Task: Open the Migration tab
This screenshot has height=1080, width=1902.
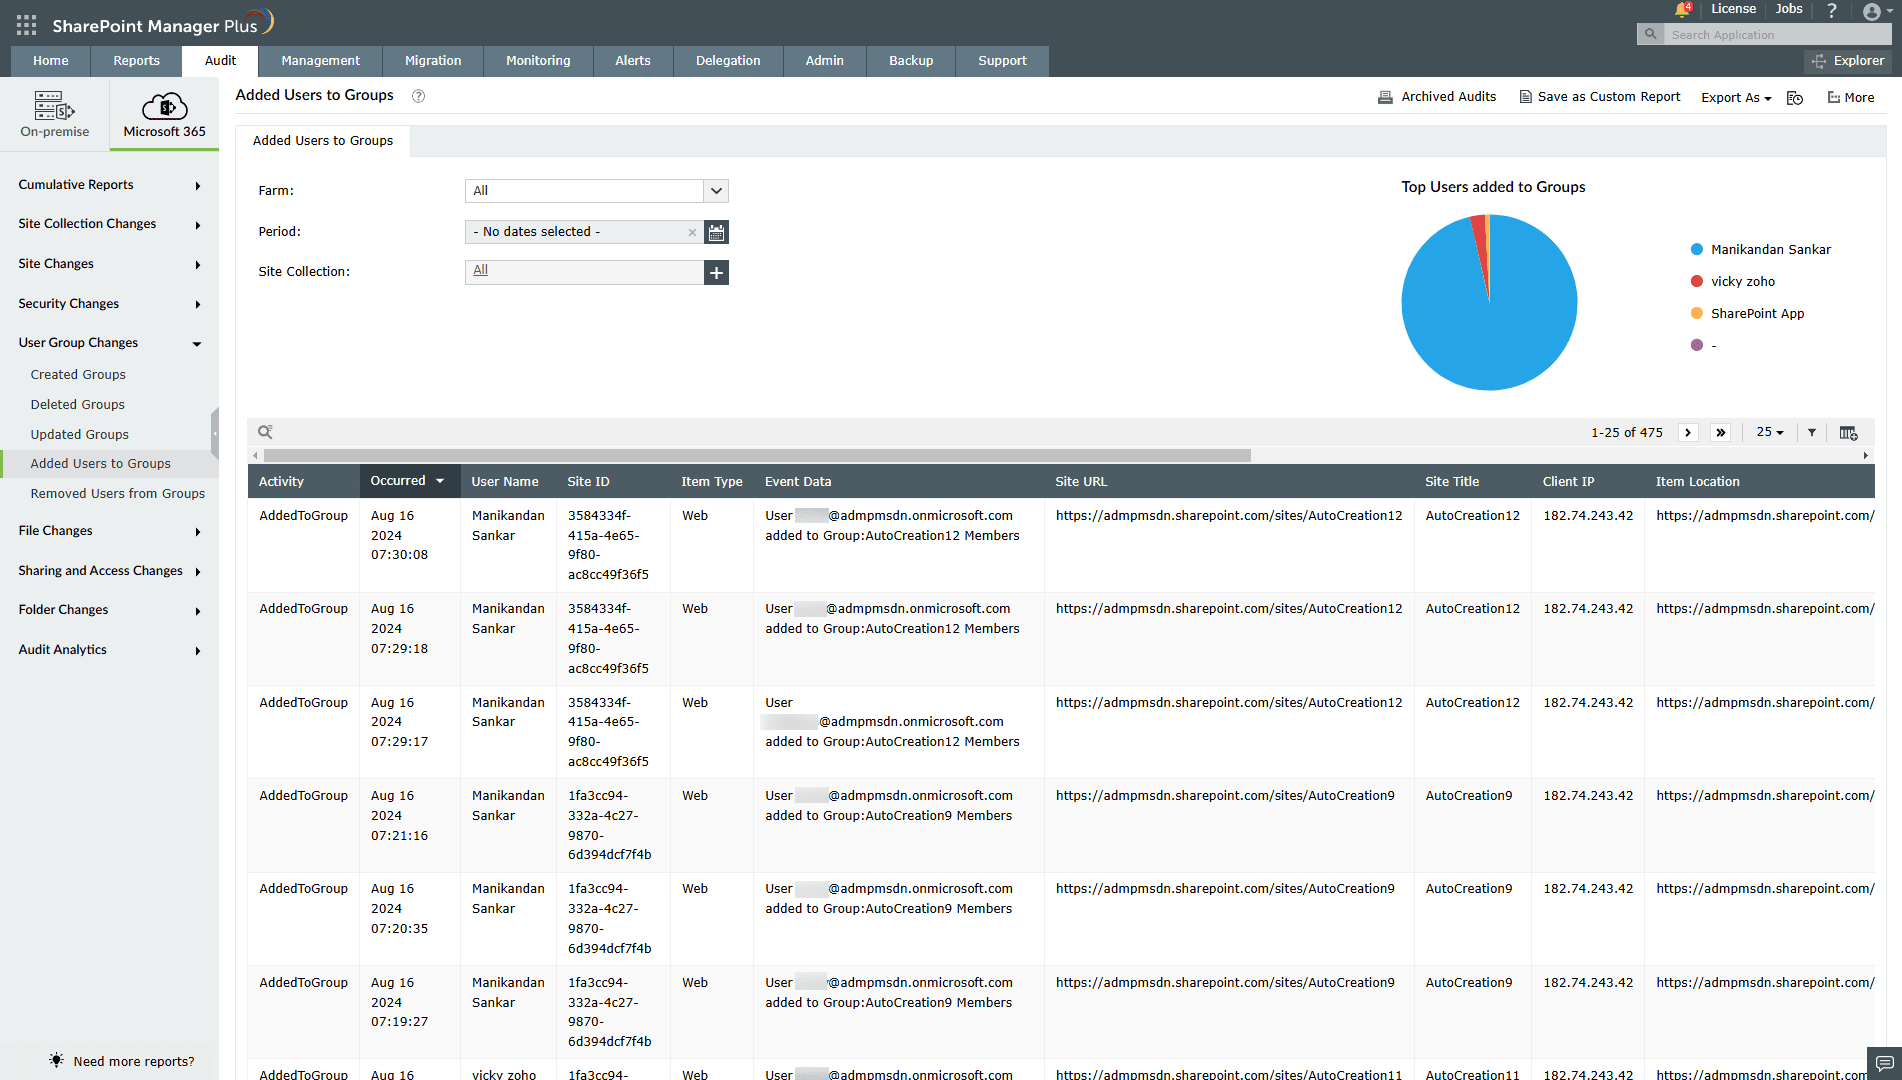Action: pyautogui.click(x=433, y=61)
